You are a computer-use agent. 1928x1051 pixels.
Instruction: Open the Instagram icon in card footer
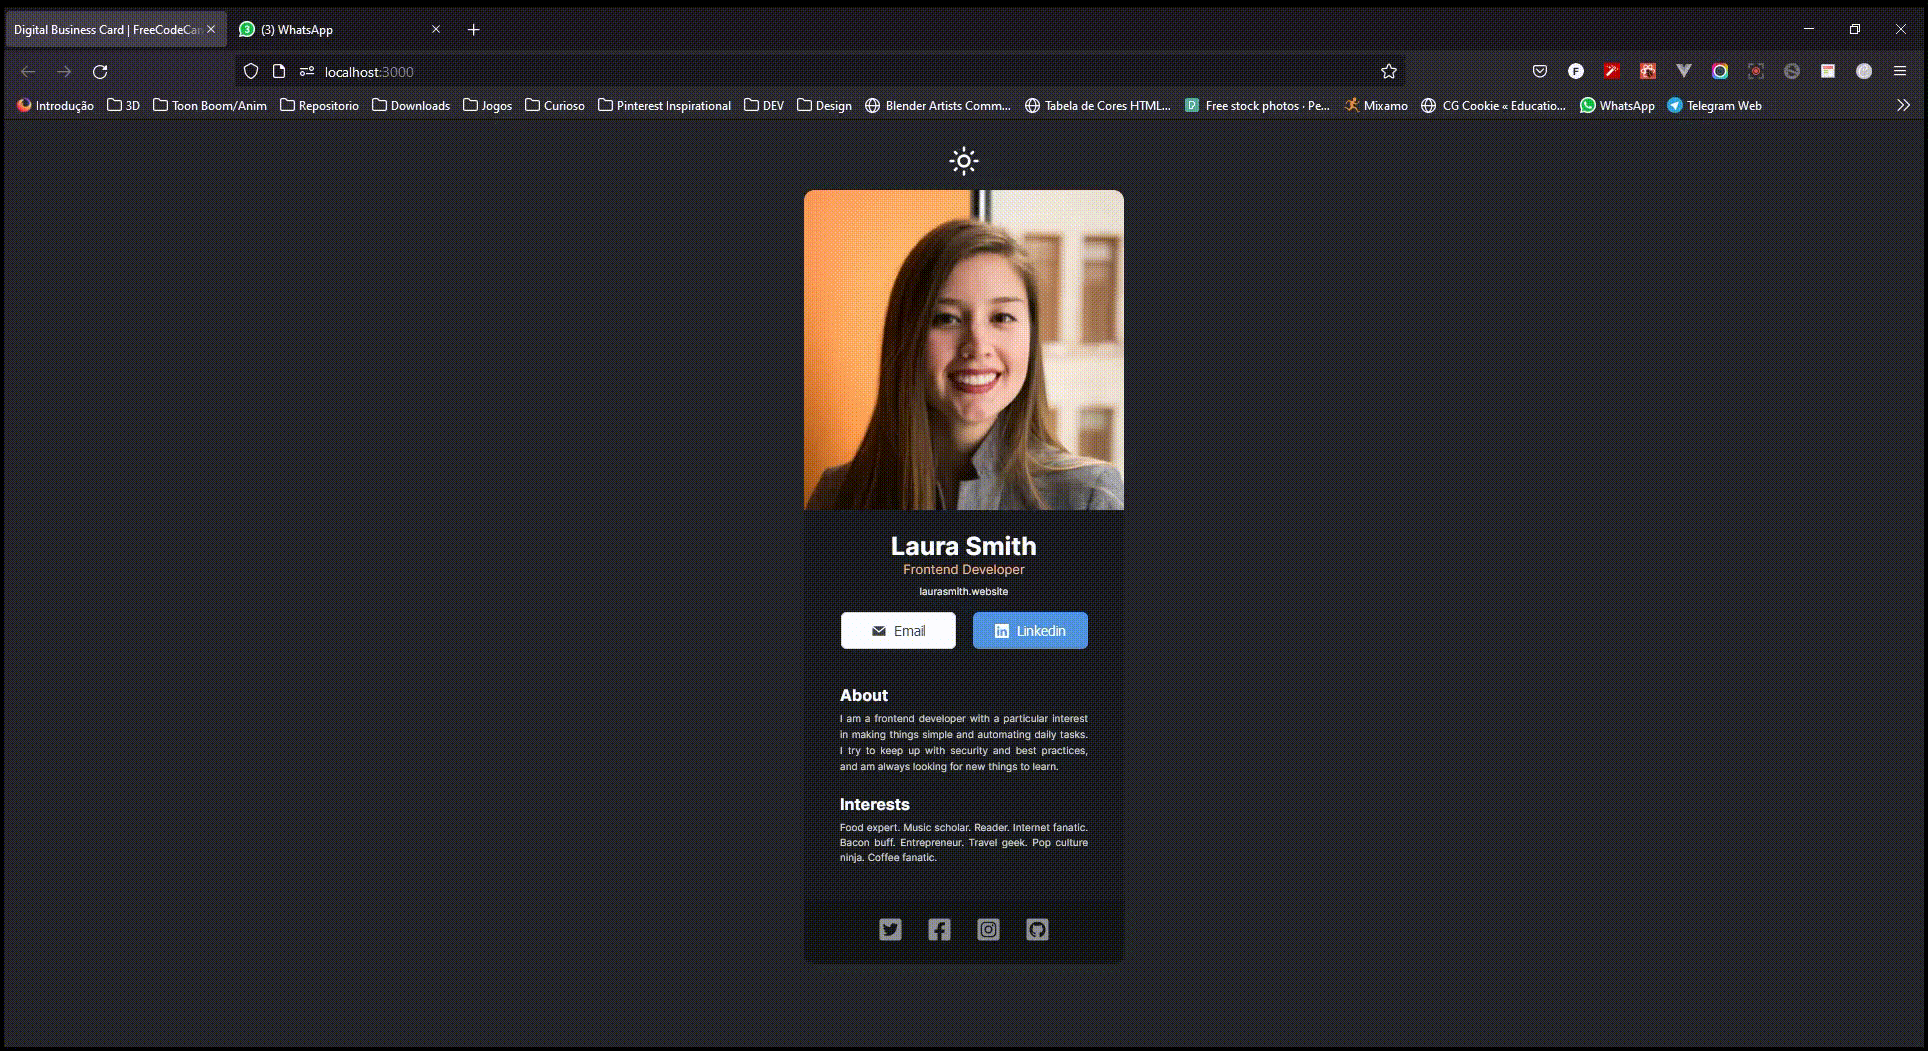988,930
